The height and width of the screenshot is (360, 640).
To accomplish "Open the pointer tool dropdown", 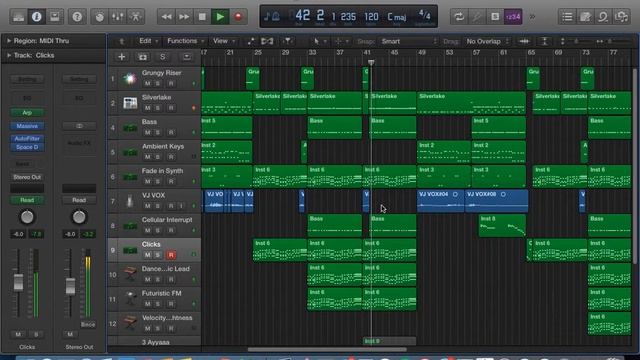I will (x=320, y=41).
